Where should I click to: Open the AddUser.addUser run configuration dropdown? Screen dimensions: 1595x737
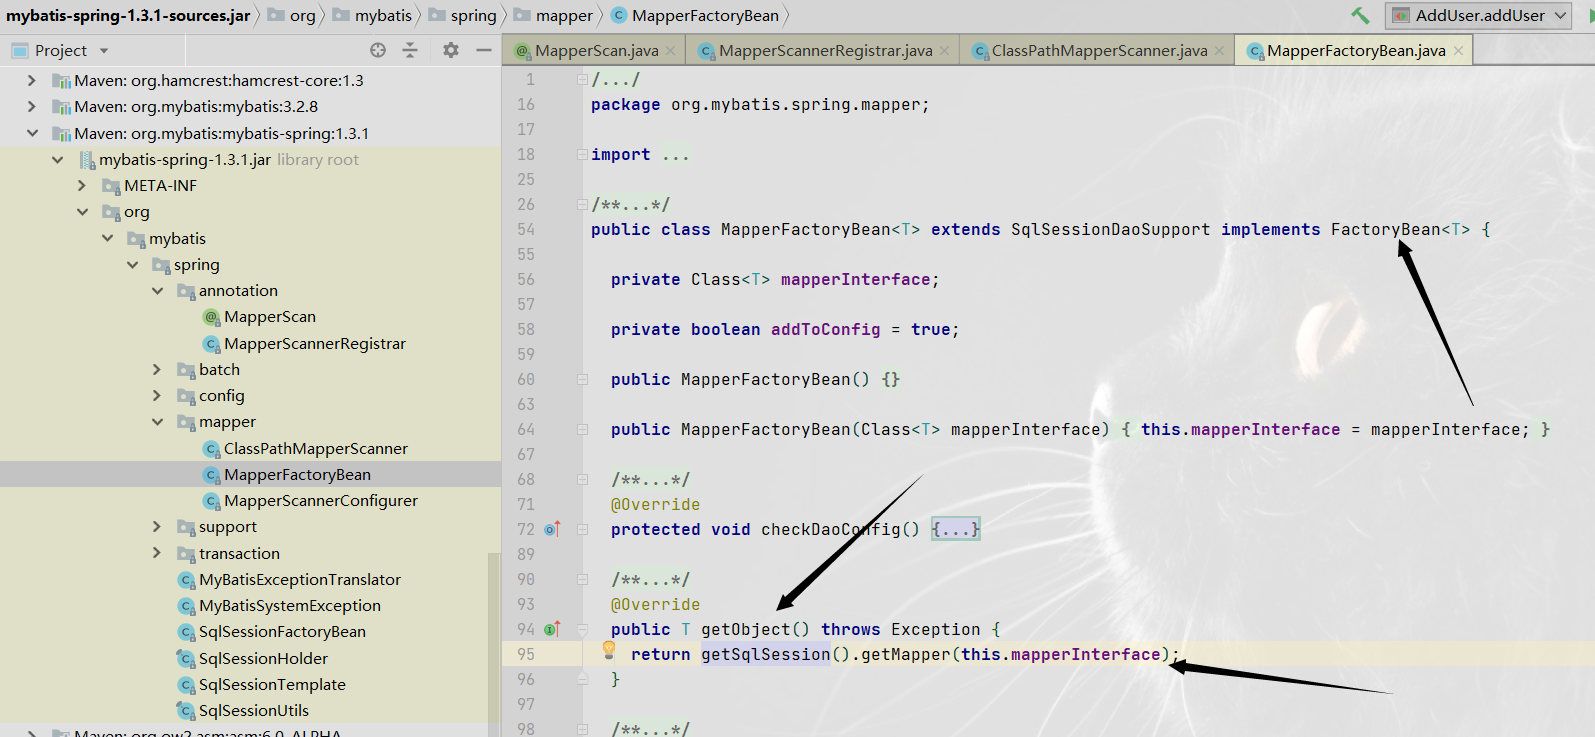1480,15
